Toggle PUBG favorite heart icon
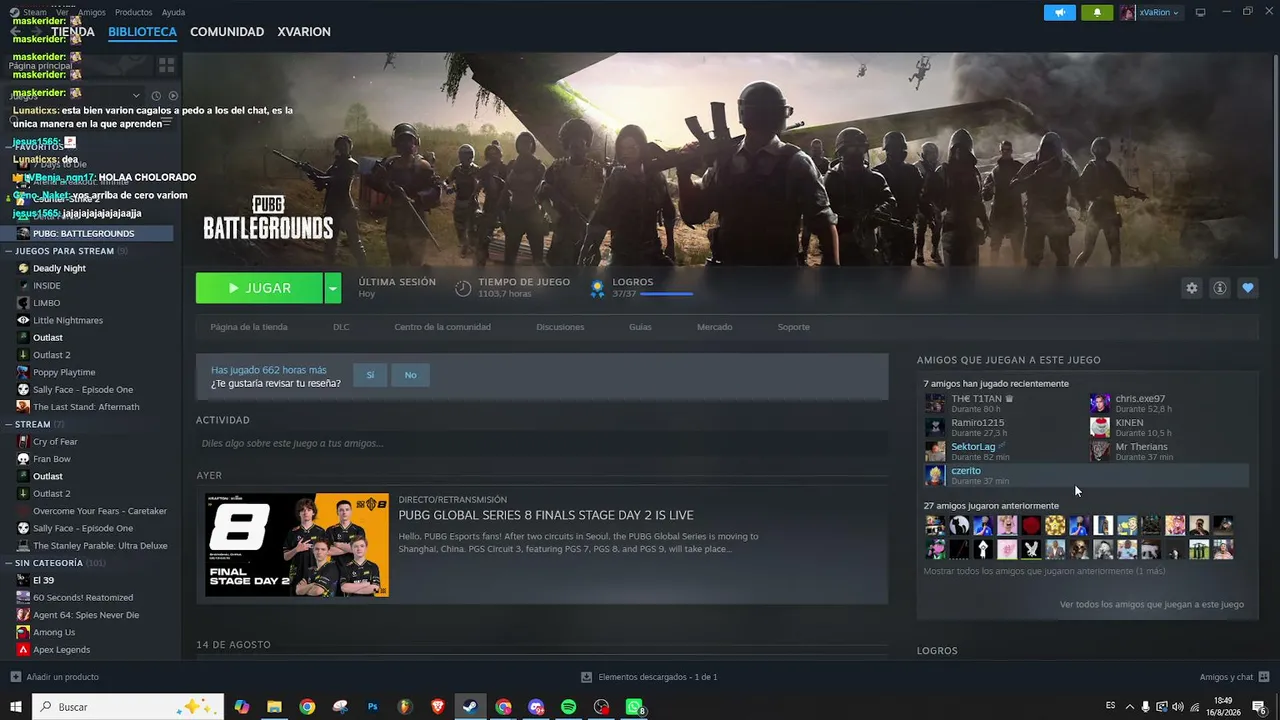Screen dimensions: 1280x720 [1247, 288]
